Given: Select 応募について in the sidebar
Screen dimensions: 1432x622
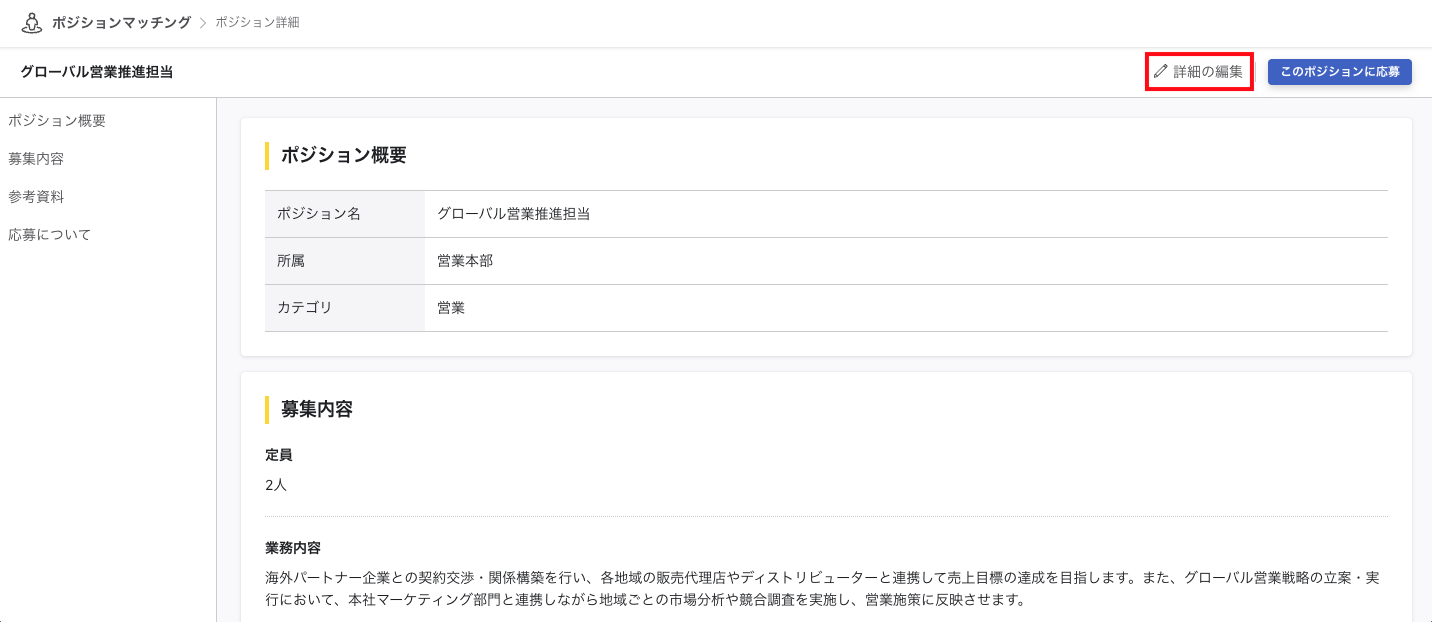Looking at the screenshot, I should point(48,234).
